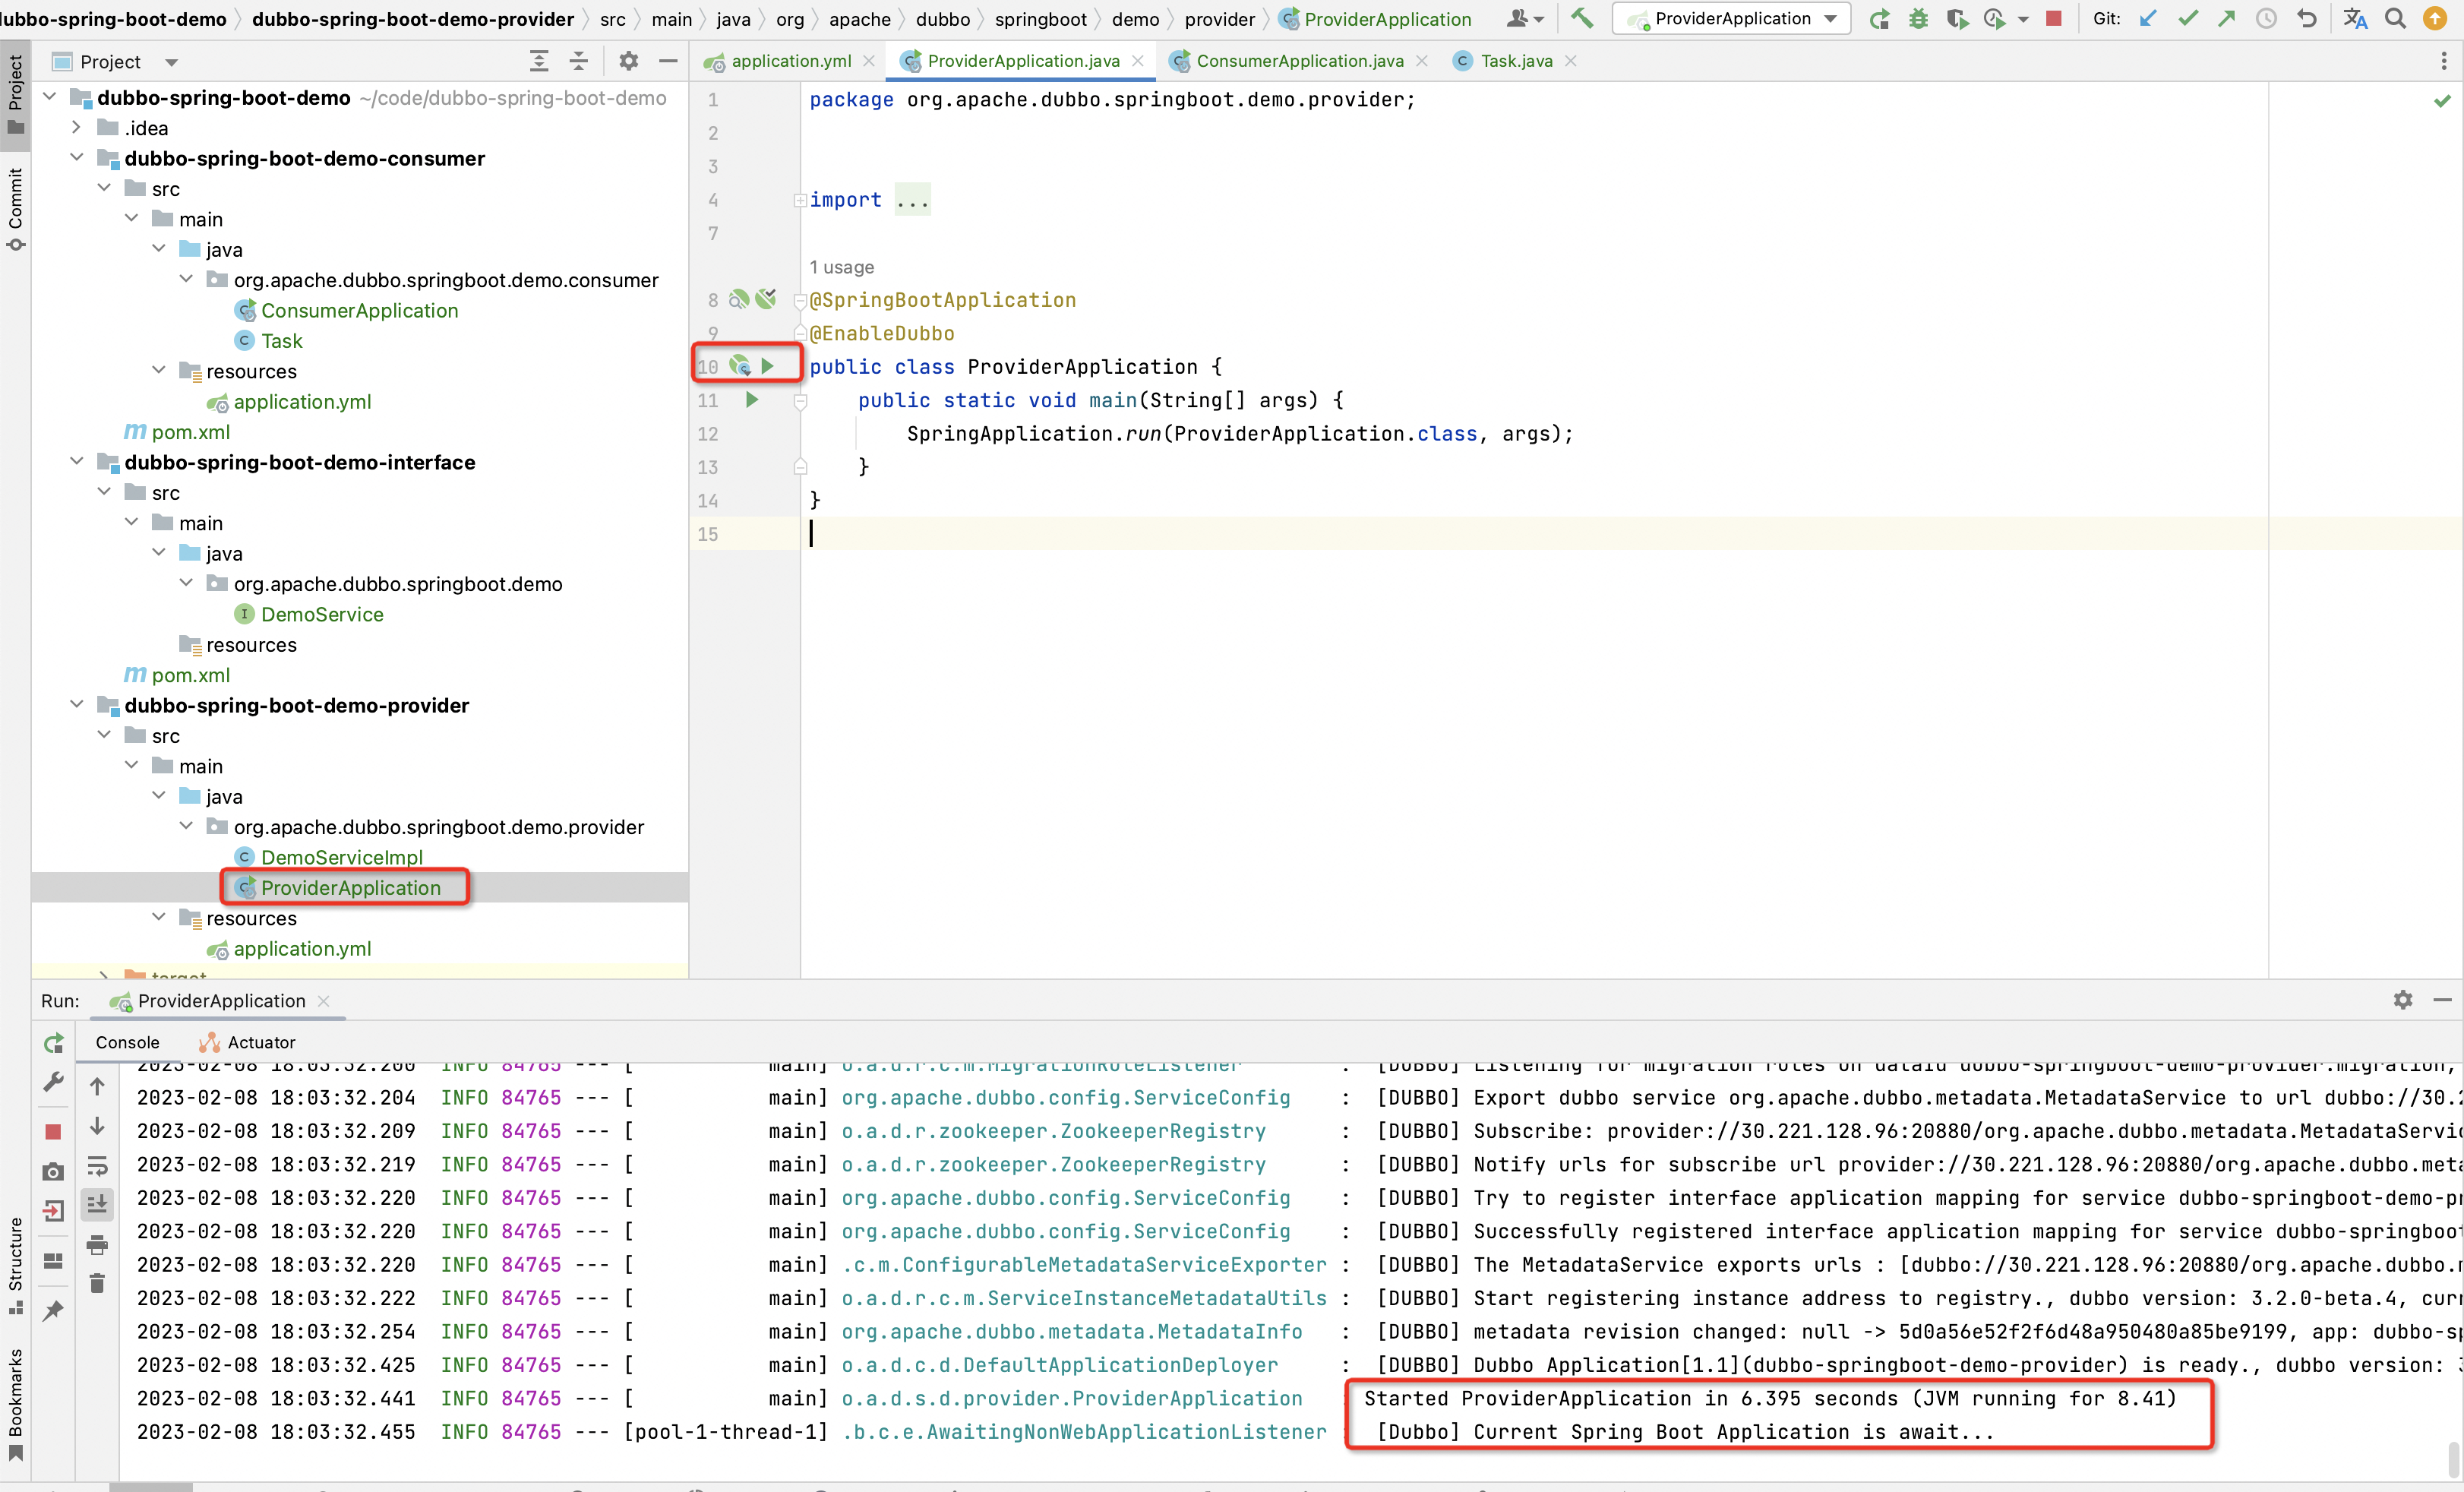Click the Git push arrow icon

pyautogui.click(x=2226, y=19)
